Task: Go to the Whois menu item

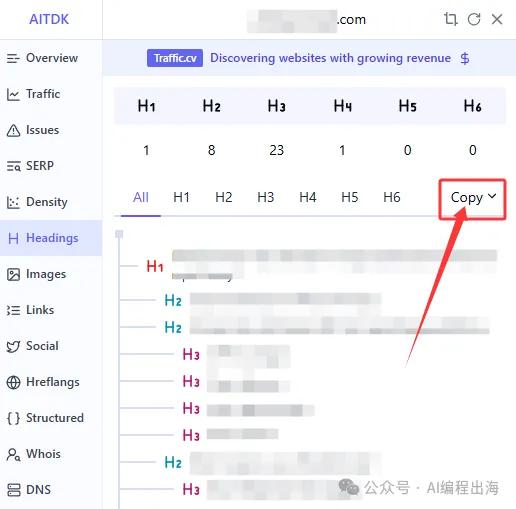Action: 34,454
